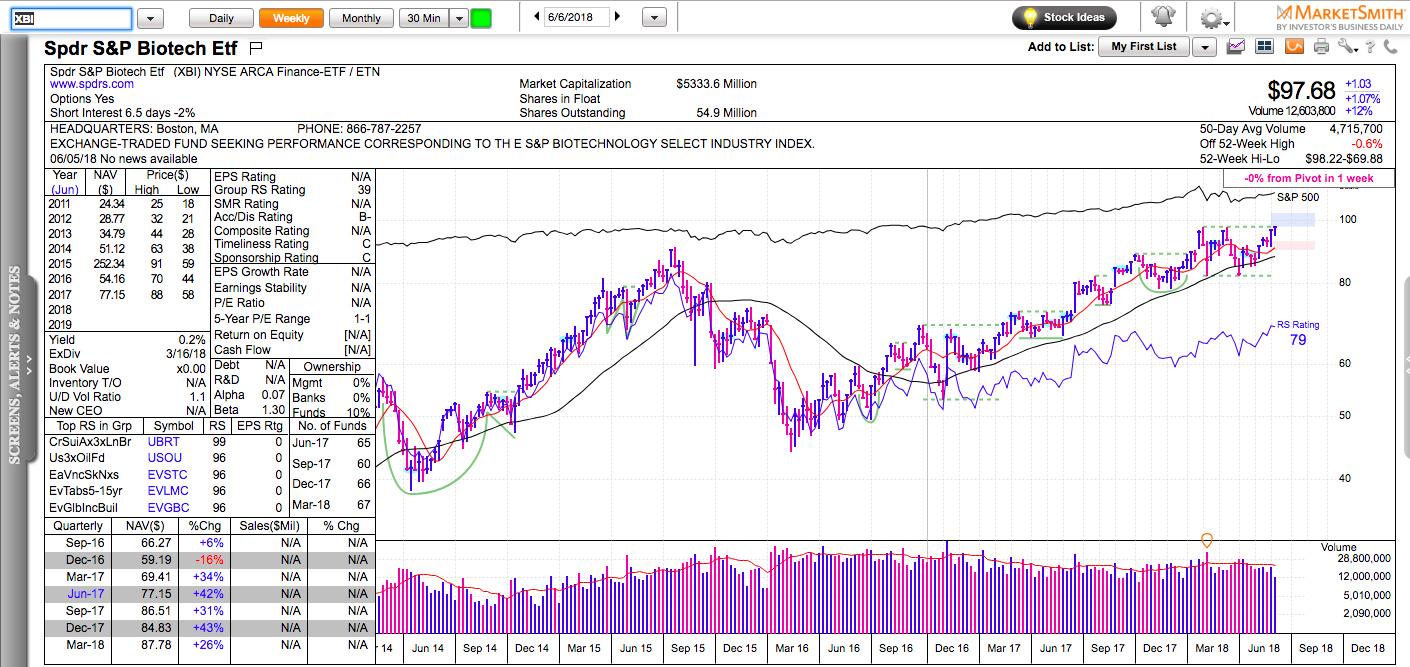Expand the intraday interval dropdown arrow

coord(458,18)
